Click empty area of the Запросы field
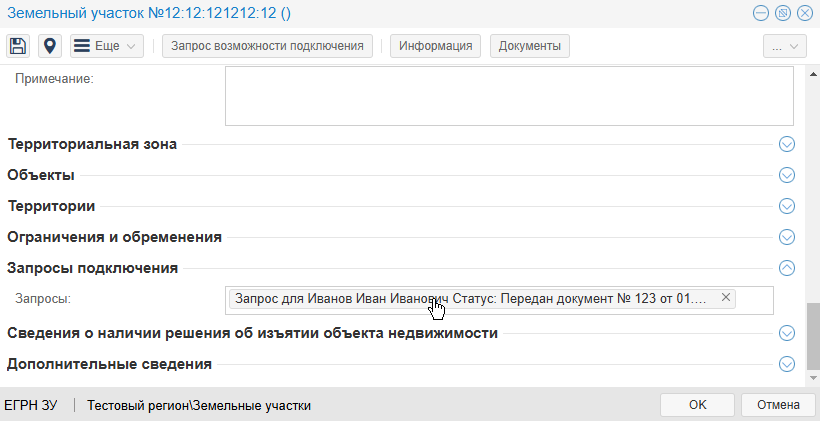The image size is (820, 421). pyautogui.click(x=754, y=300)
